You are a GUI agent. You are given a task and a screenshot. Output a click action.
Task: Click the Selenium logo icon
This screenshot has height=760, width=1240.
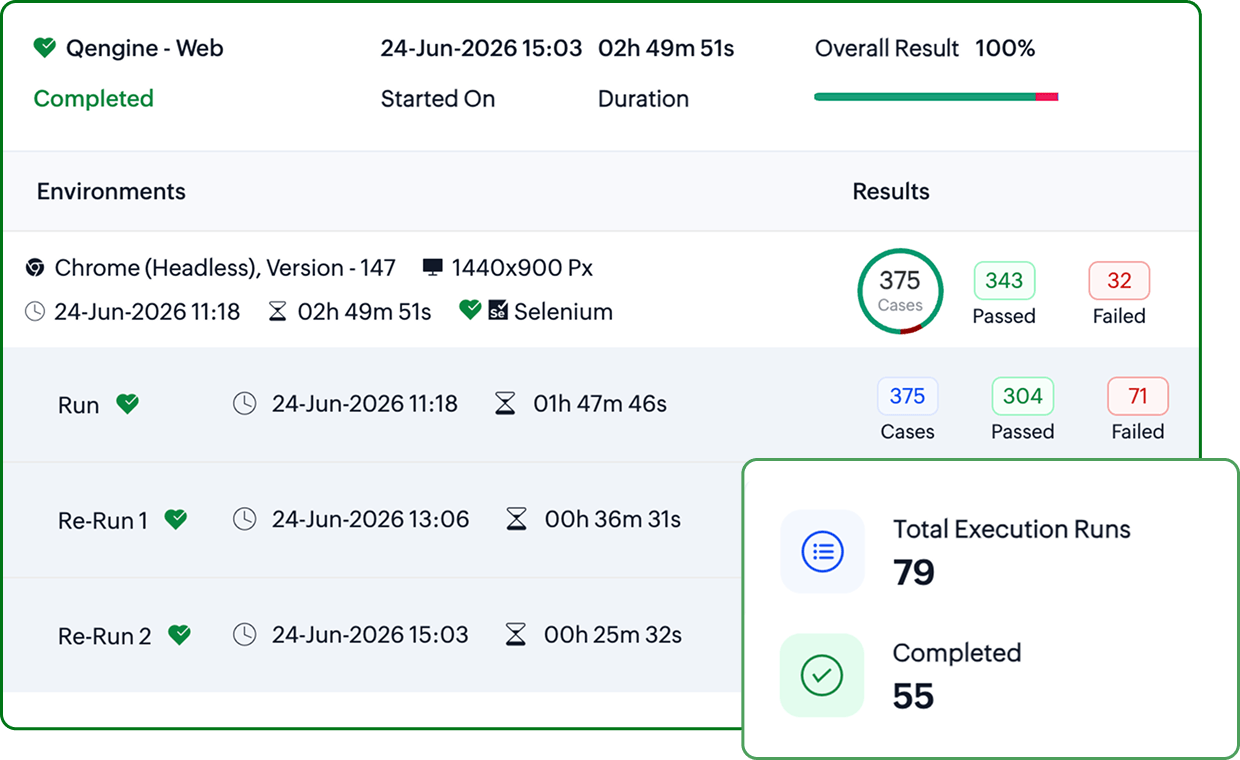point(498,311)
